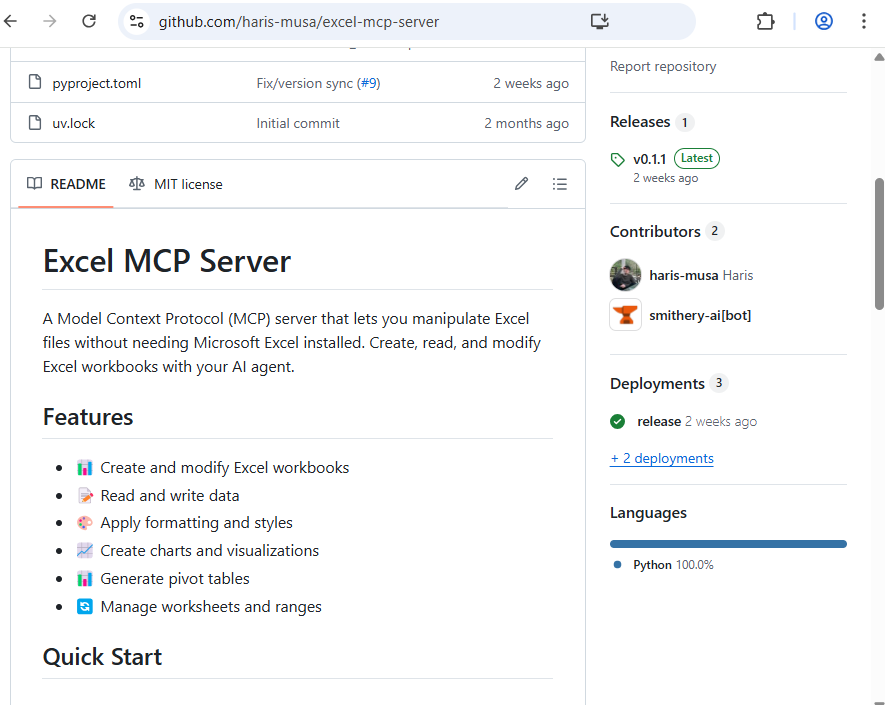
Task: Open release v0.1.1
Action: (649, 159)
